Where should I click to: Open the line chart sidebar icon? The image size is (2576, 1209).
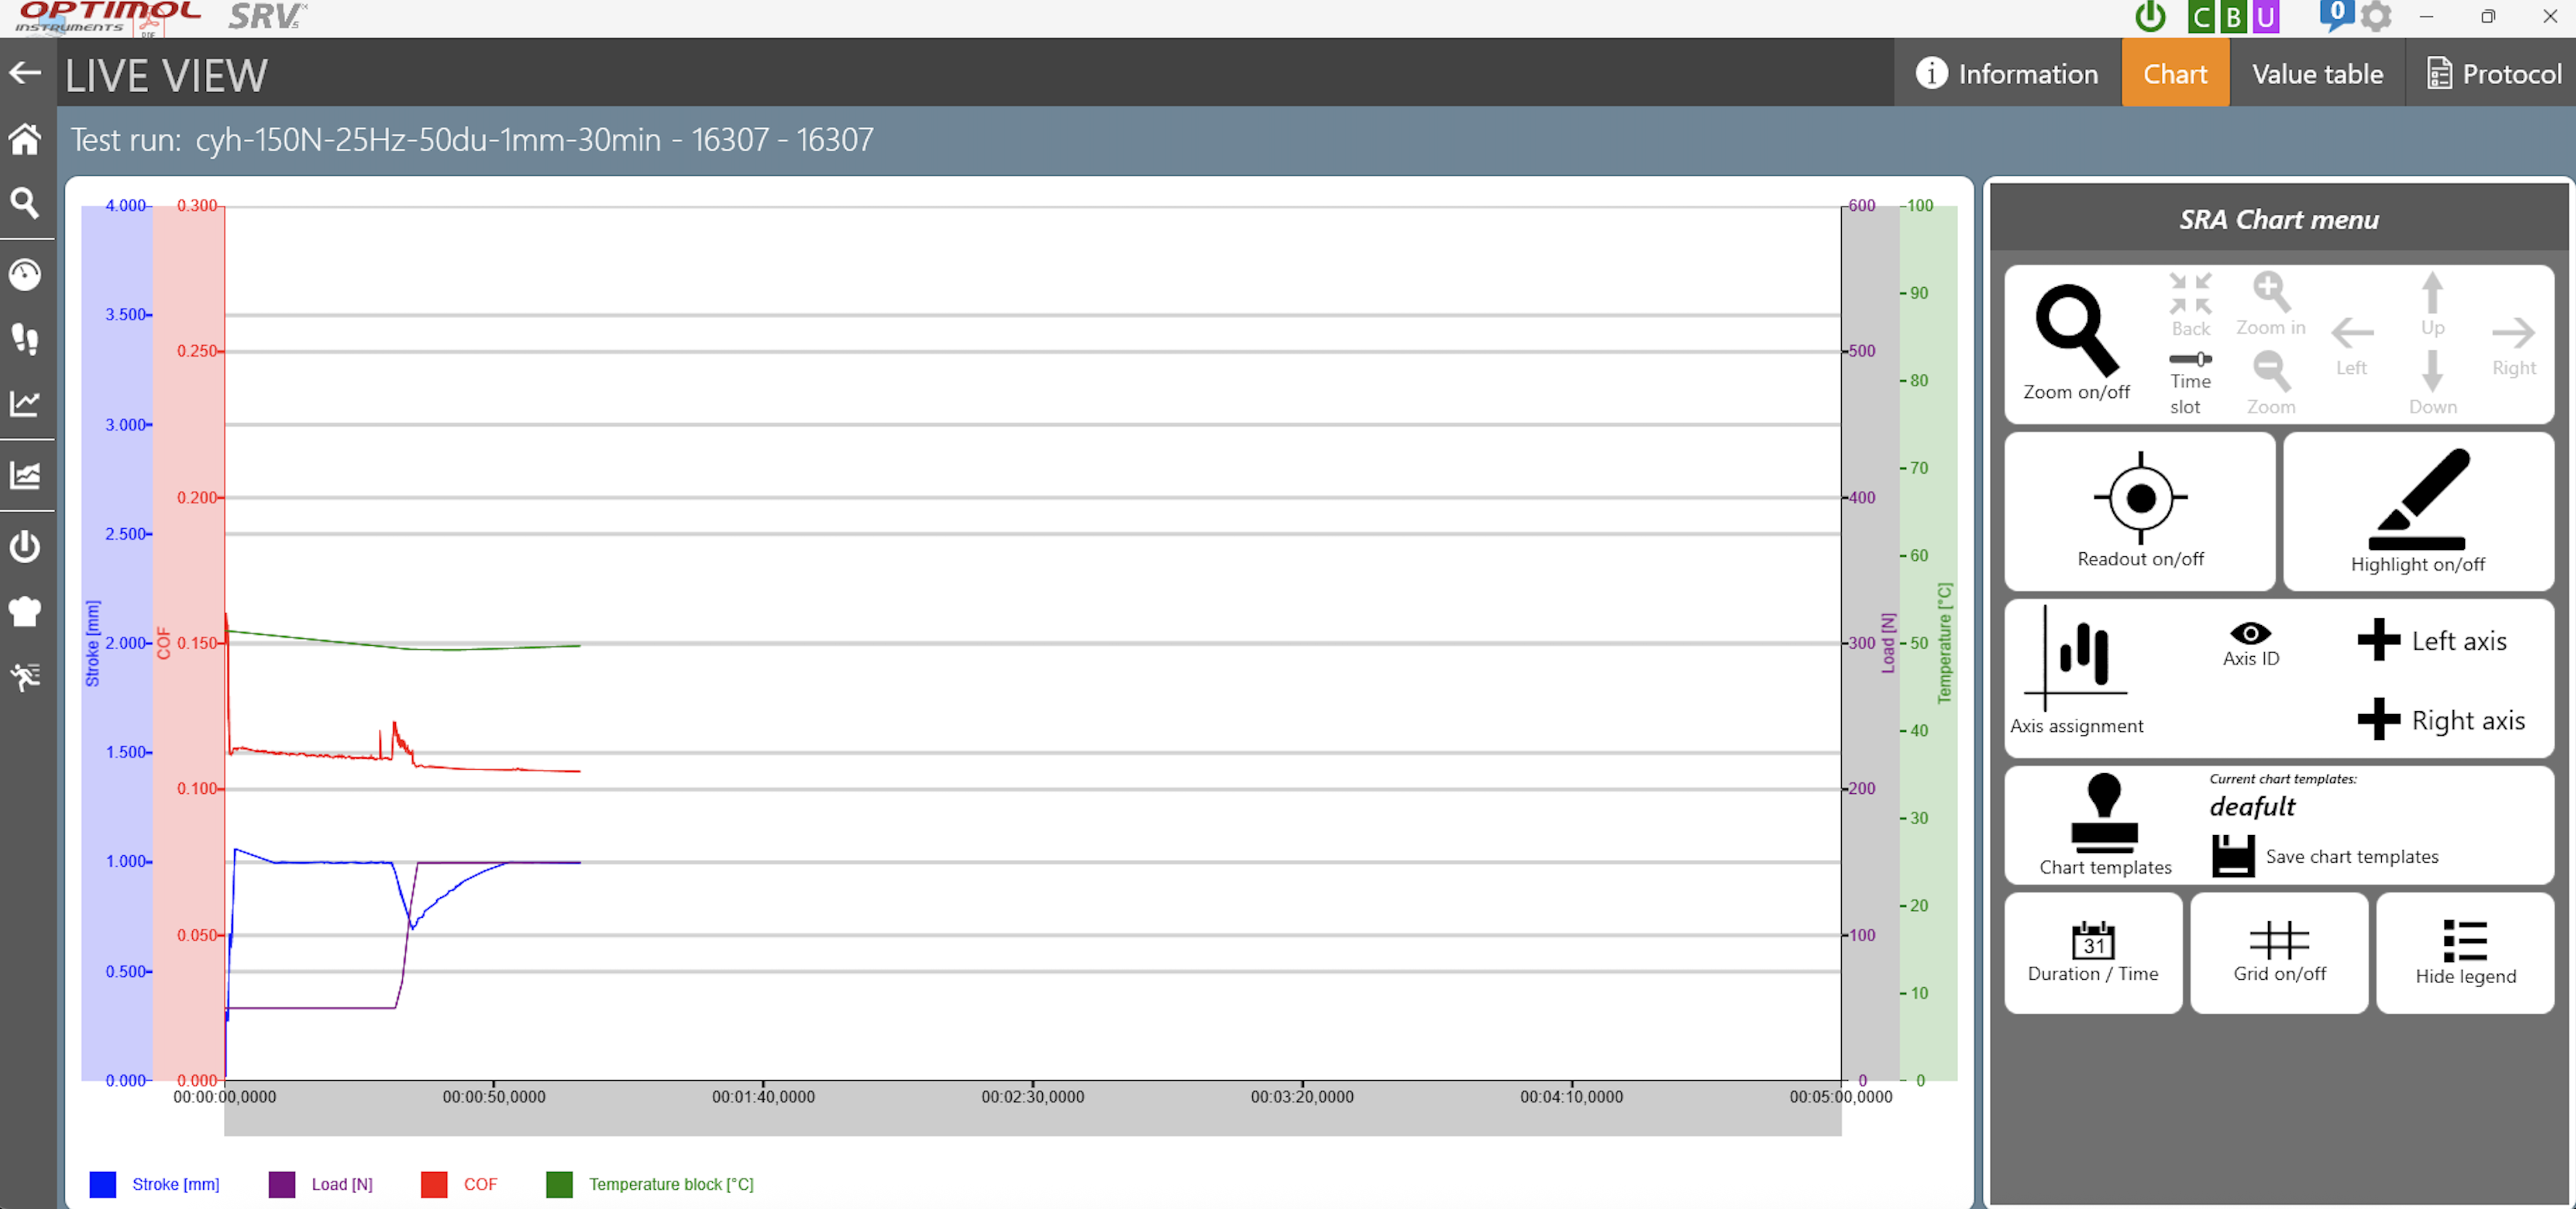coord(25,403)
